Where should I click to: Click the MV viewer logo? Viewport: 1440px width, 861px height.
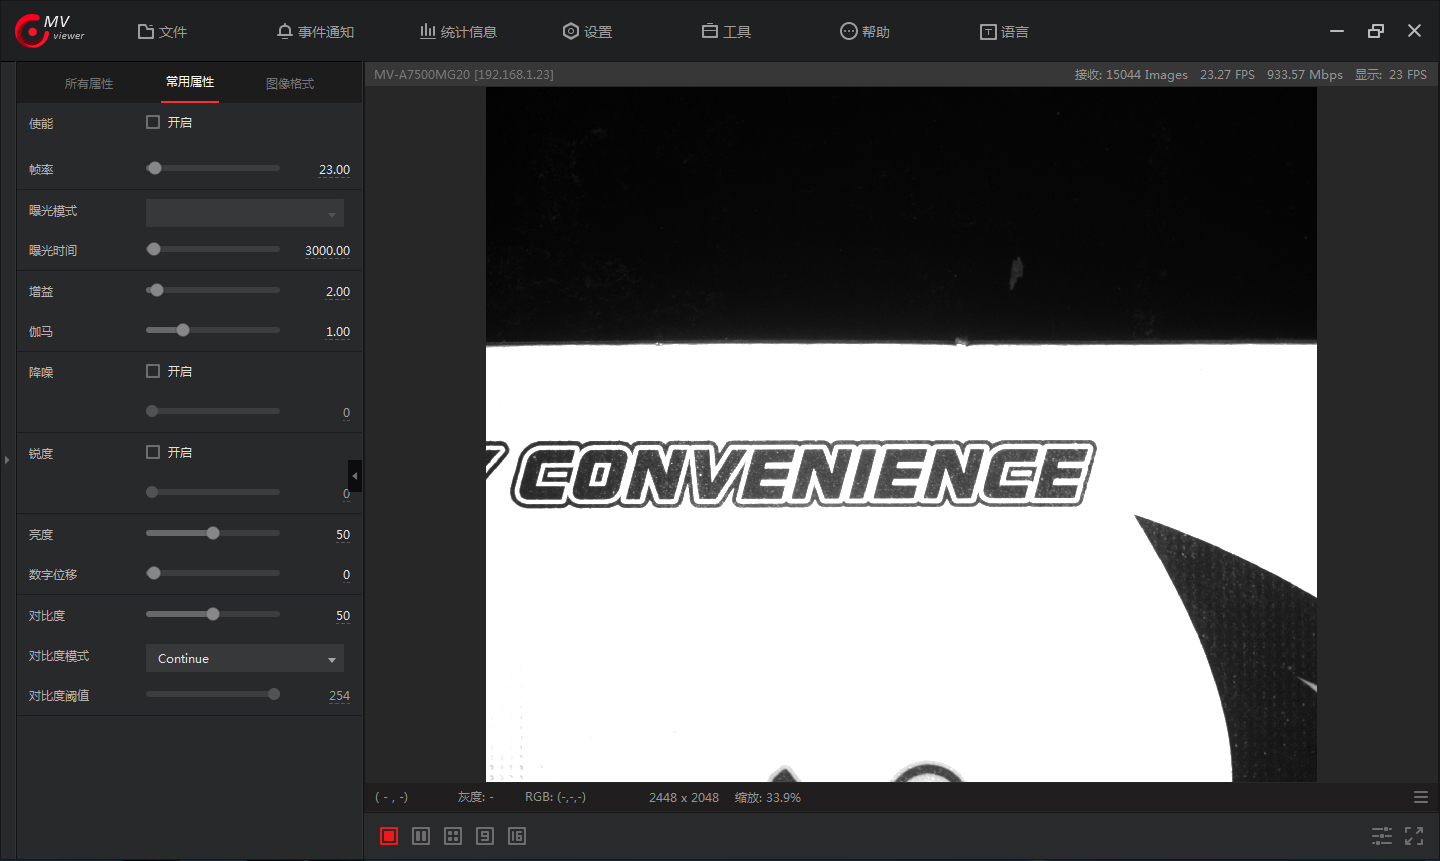[x=50, y=30]
